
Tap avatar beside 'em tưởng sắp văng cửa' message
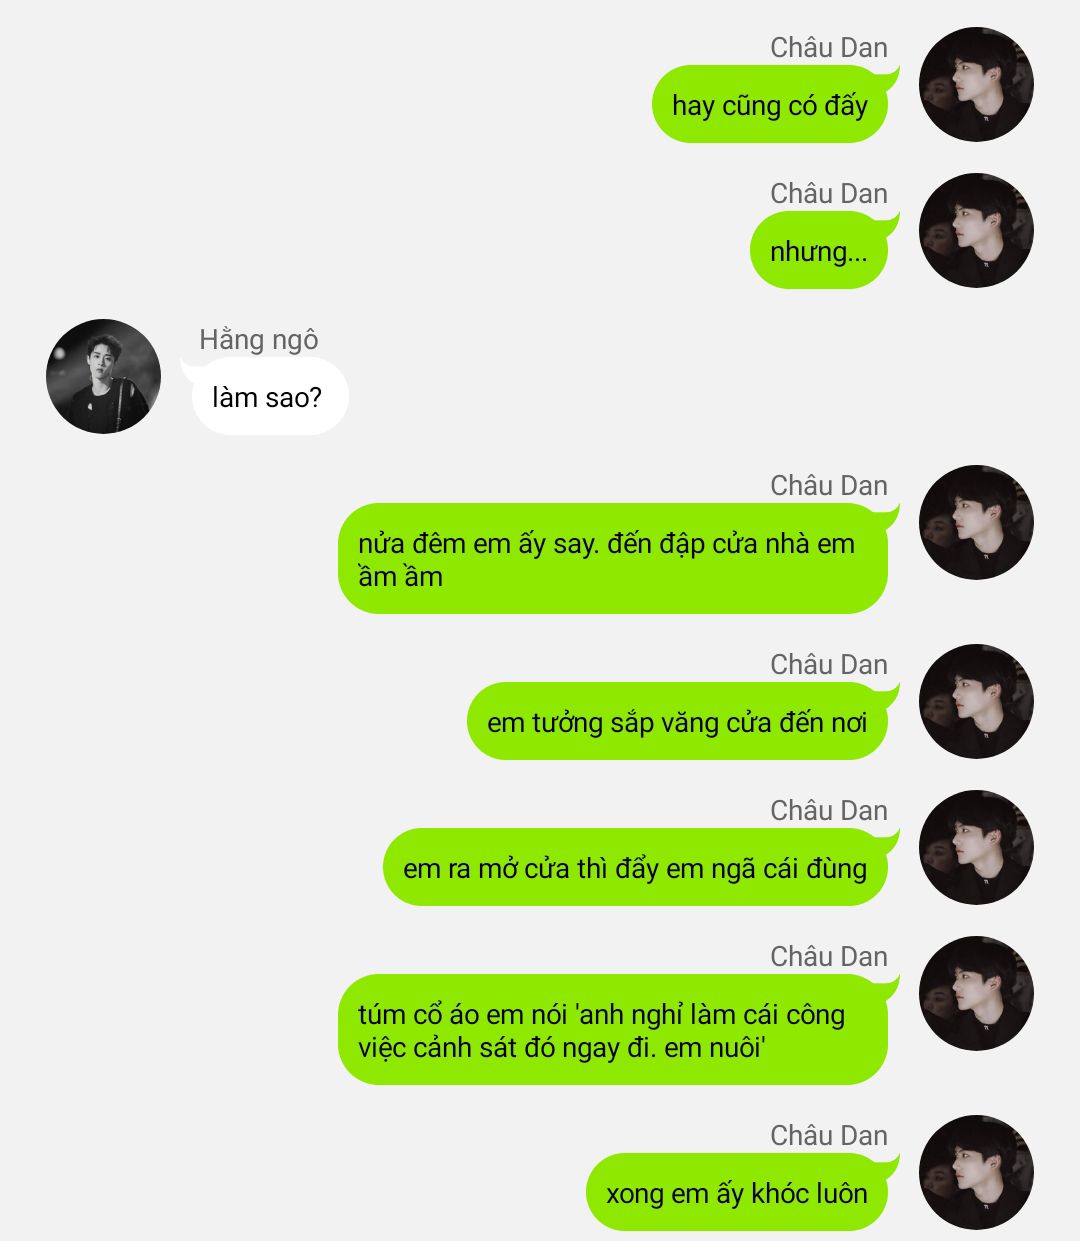[x=976, y=701]
